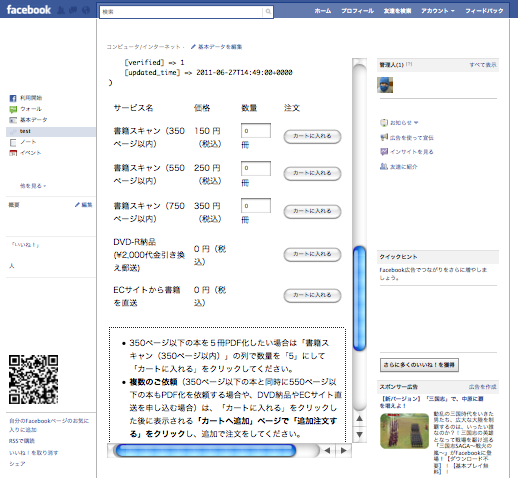
Task: Click 編集 next to 概要
Action: point(84,205)
